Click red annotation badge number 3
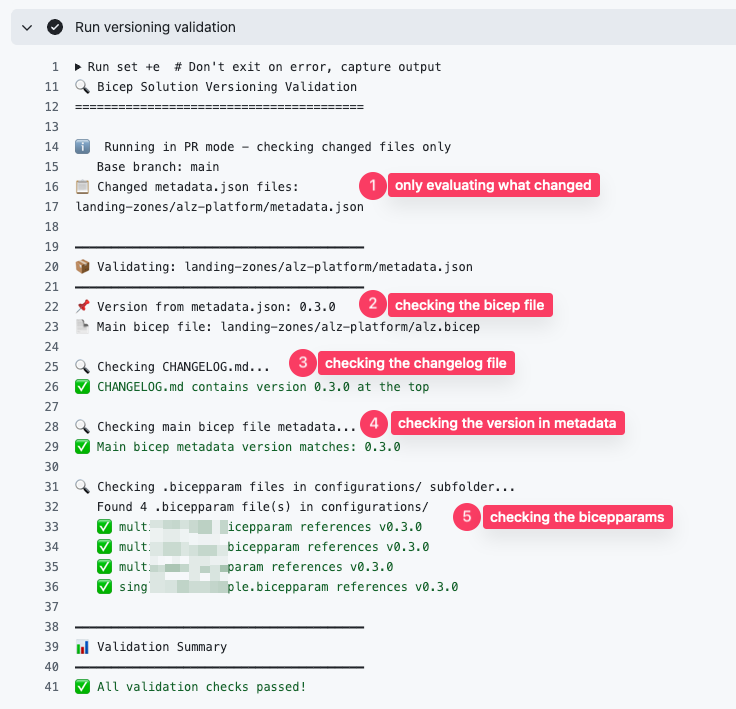 click(302, 363)
